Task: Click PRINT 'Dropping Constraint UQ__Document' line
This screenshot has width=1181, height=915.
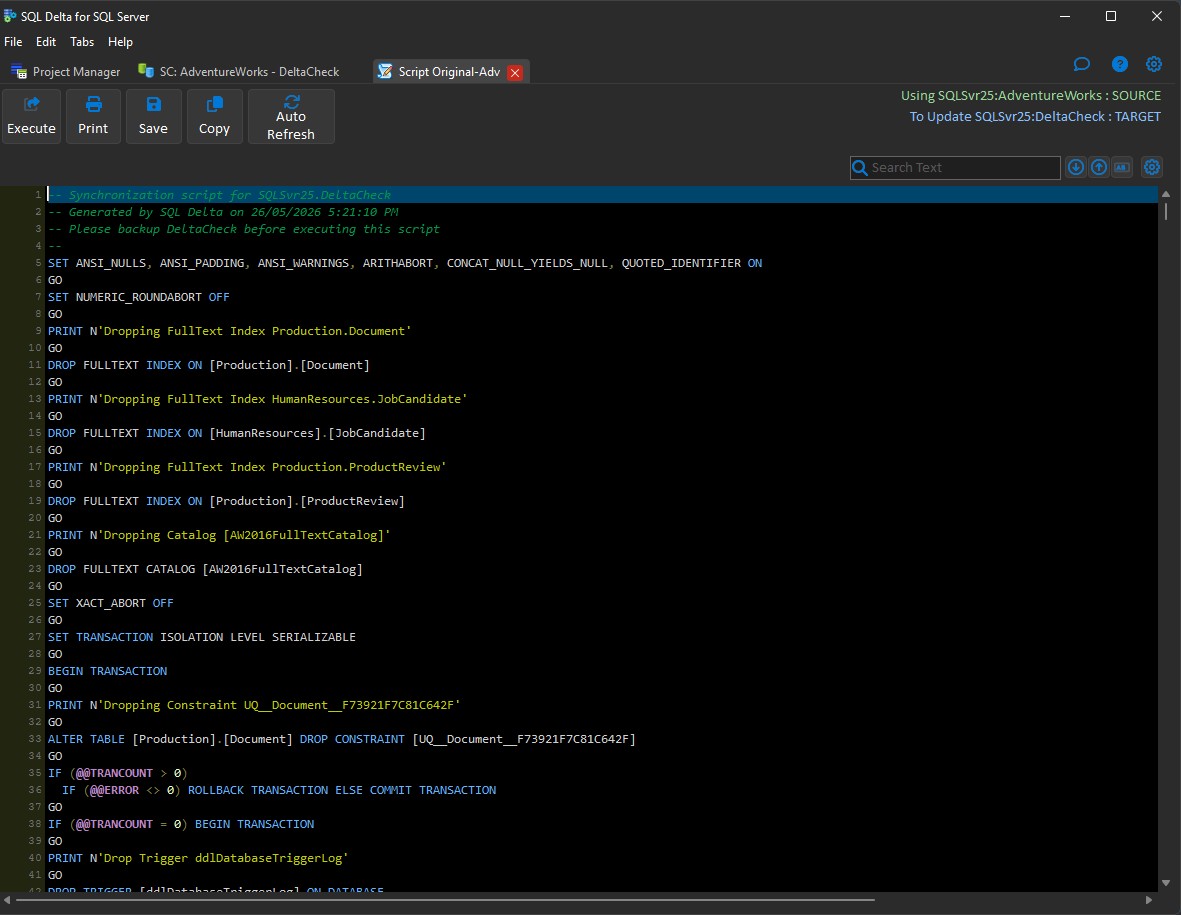Action: [255, 706]
